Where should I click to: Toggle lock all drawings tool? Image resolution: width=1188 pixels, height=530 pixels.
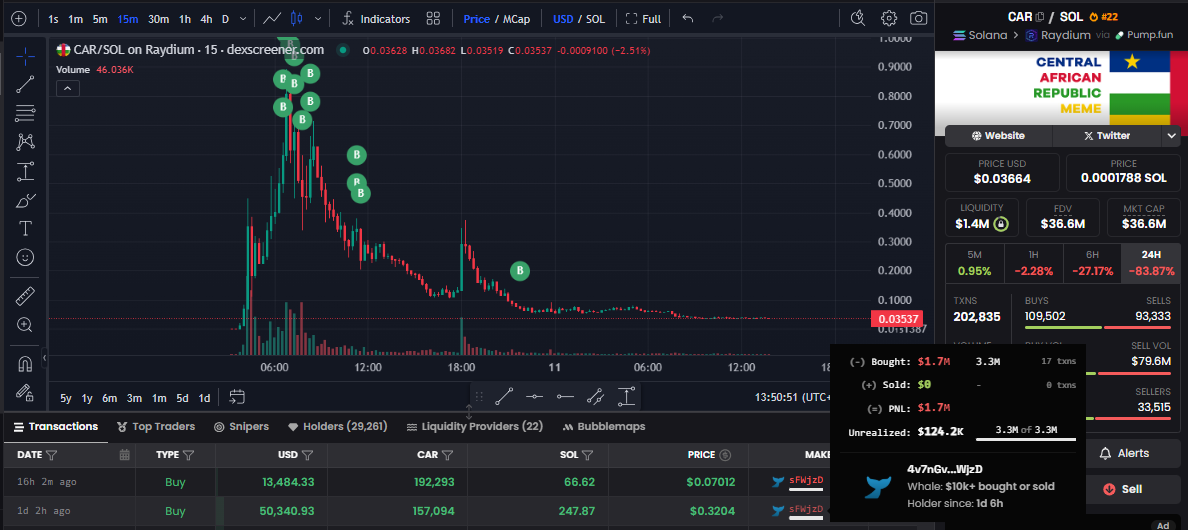tap(25, 392)
